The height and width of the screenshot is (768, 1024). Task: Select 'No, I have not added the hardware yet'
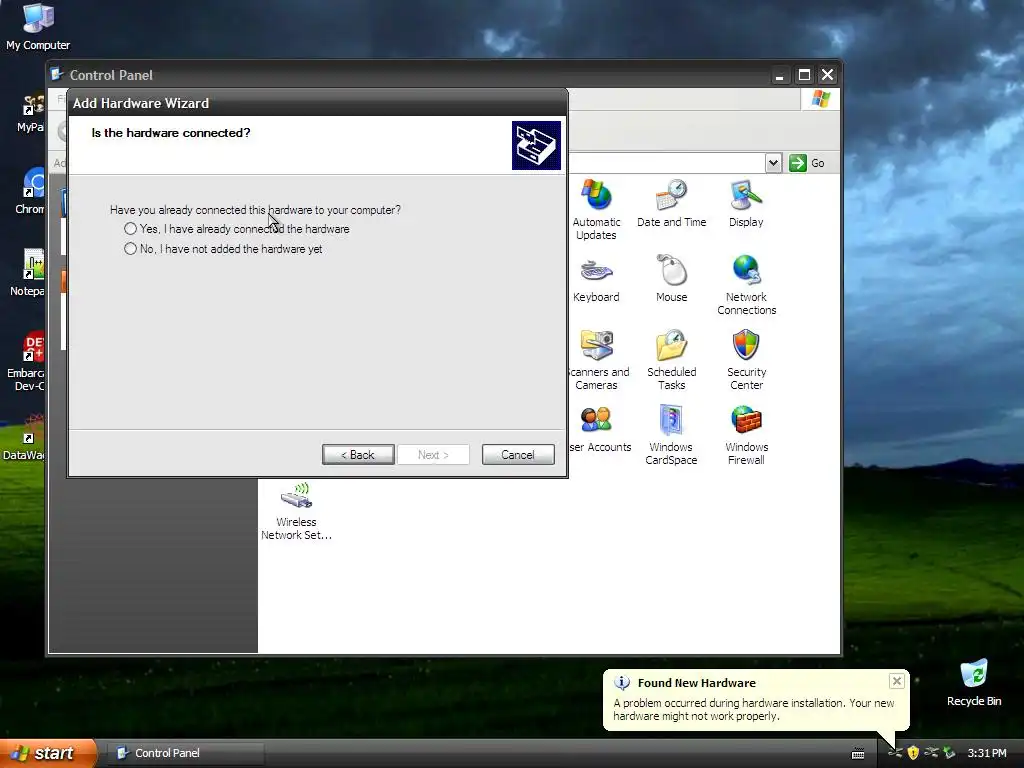[x=223, y=249]
